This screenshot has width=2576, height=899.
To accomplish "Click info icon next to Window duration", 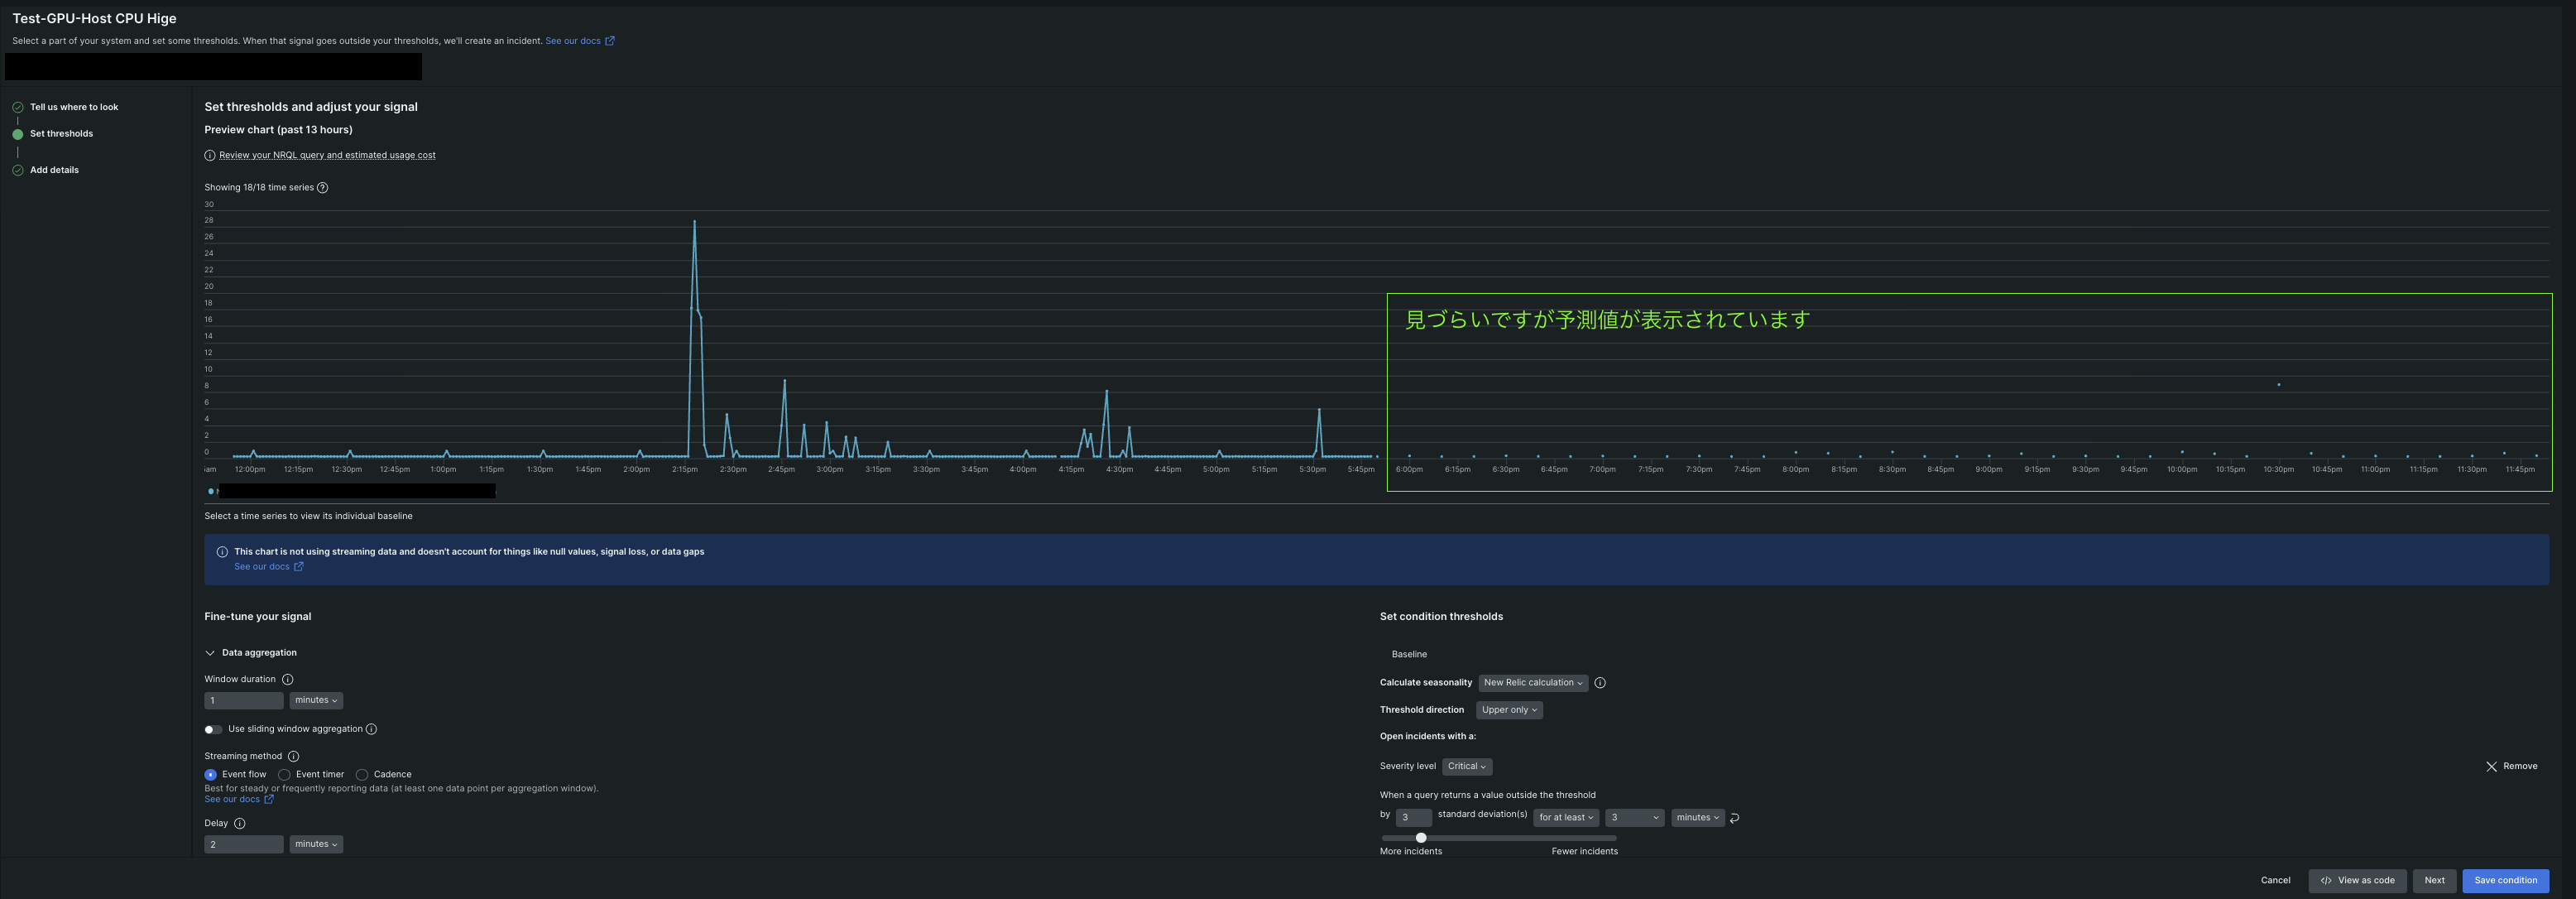I will [x=288, y=679].
